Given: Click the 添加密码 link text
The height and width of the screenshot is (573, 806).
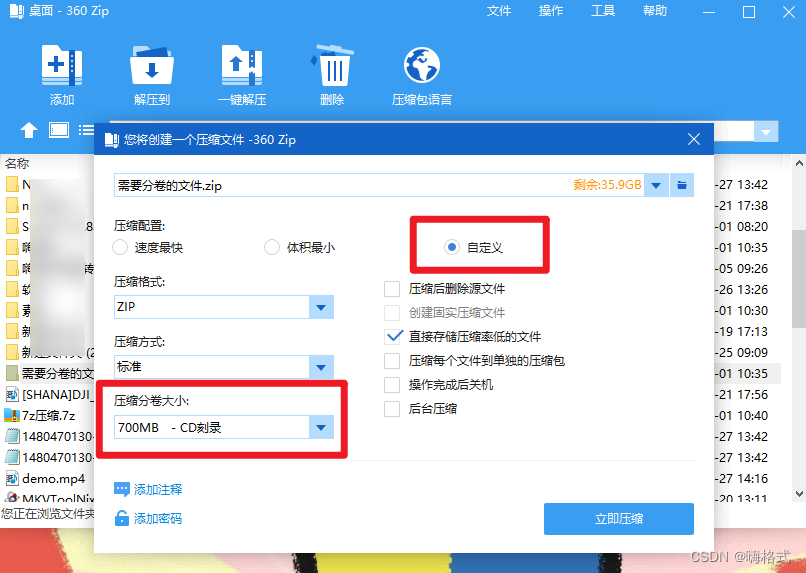Looking at the screenshot, I should 158,519.
